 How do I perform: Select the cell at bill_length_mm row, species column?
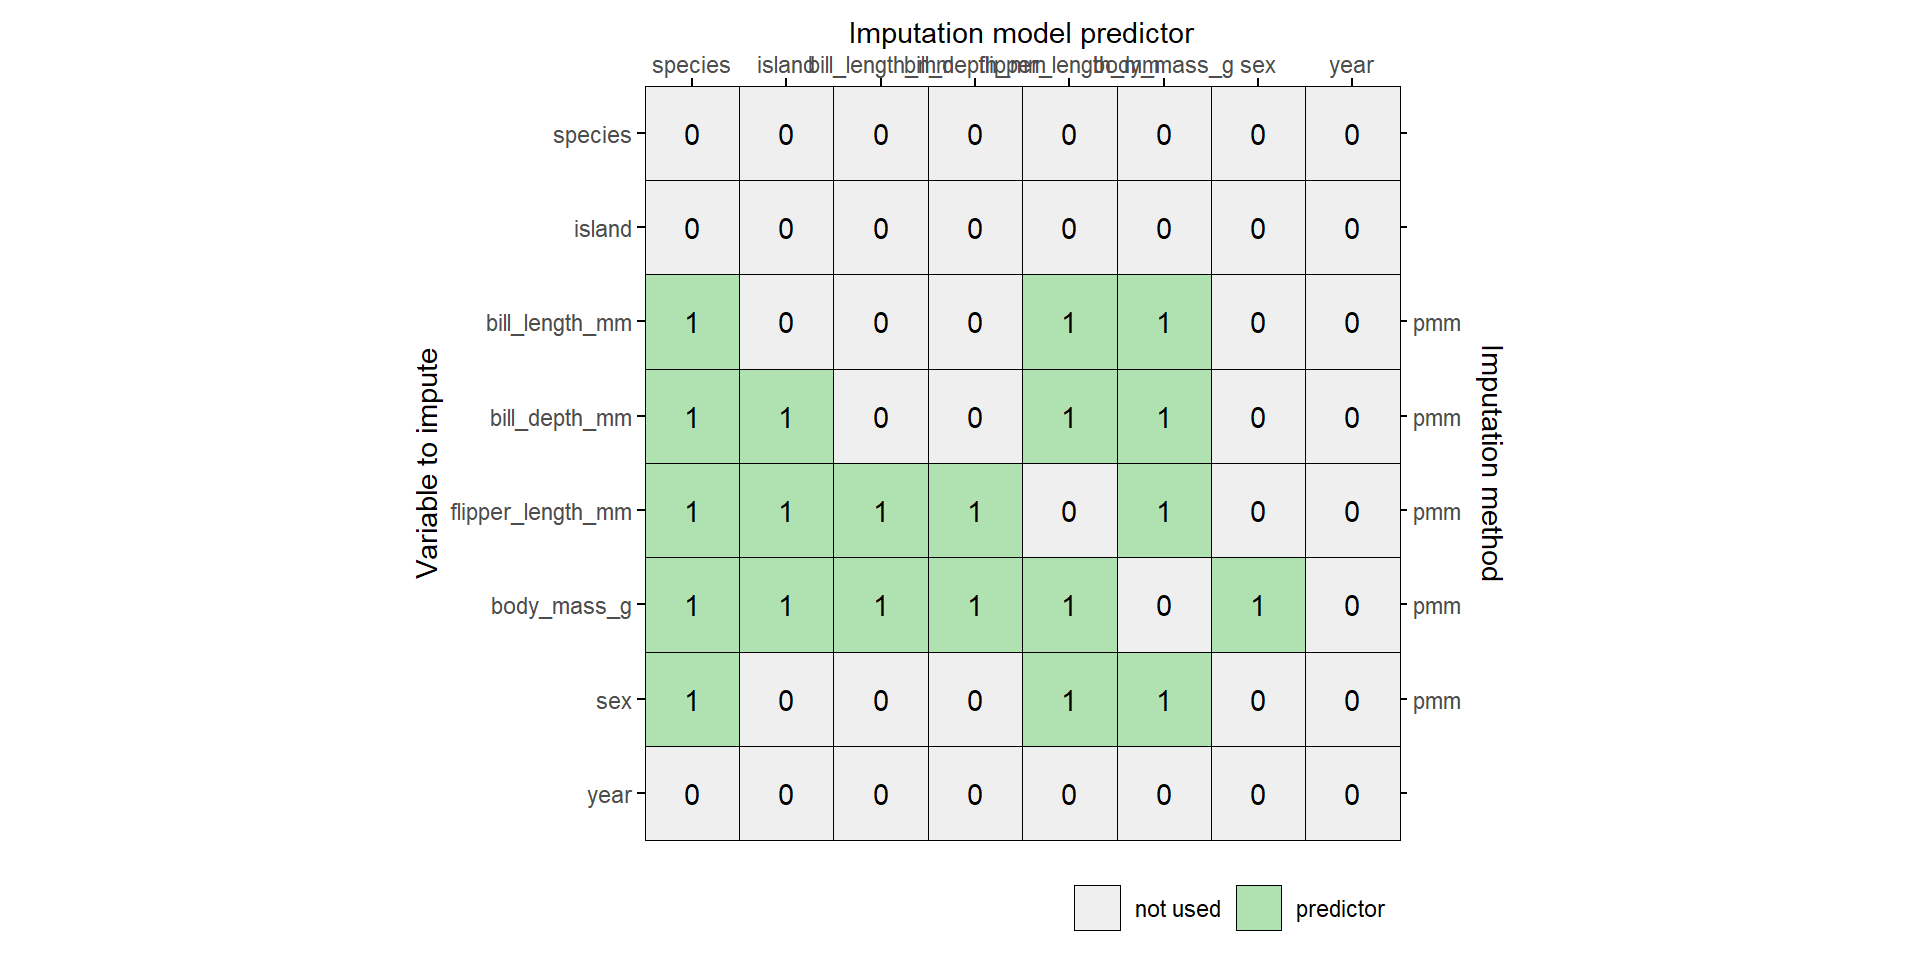pos(692,323)
